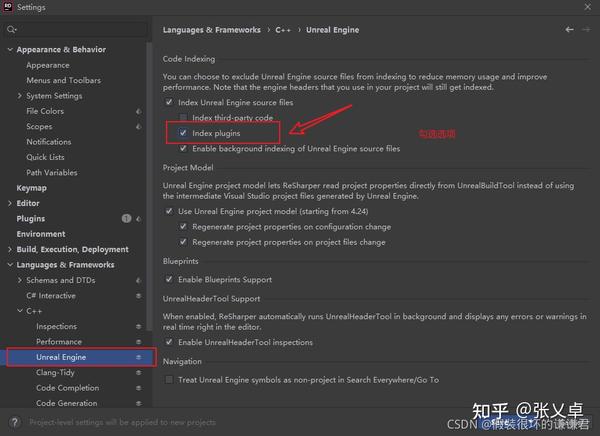Click settings icon beside Inspections
600x436 pixels.
(139, 327)
